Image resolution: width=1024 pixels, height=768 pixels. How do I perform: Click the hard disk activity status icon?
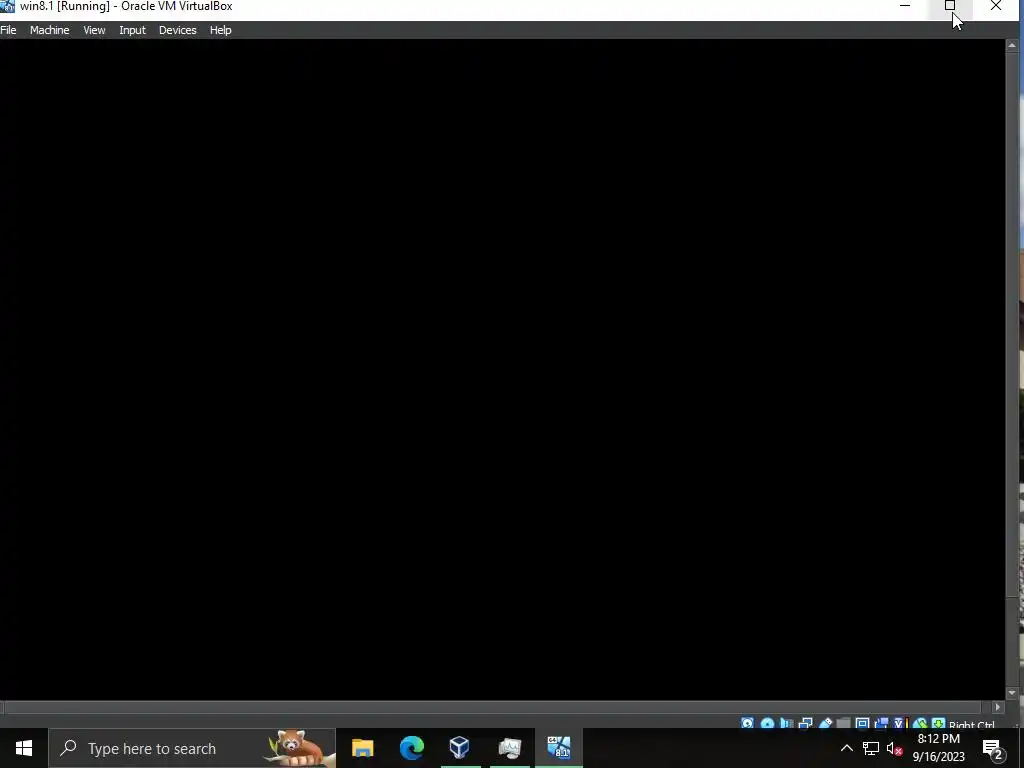point(748,724)
